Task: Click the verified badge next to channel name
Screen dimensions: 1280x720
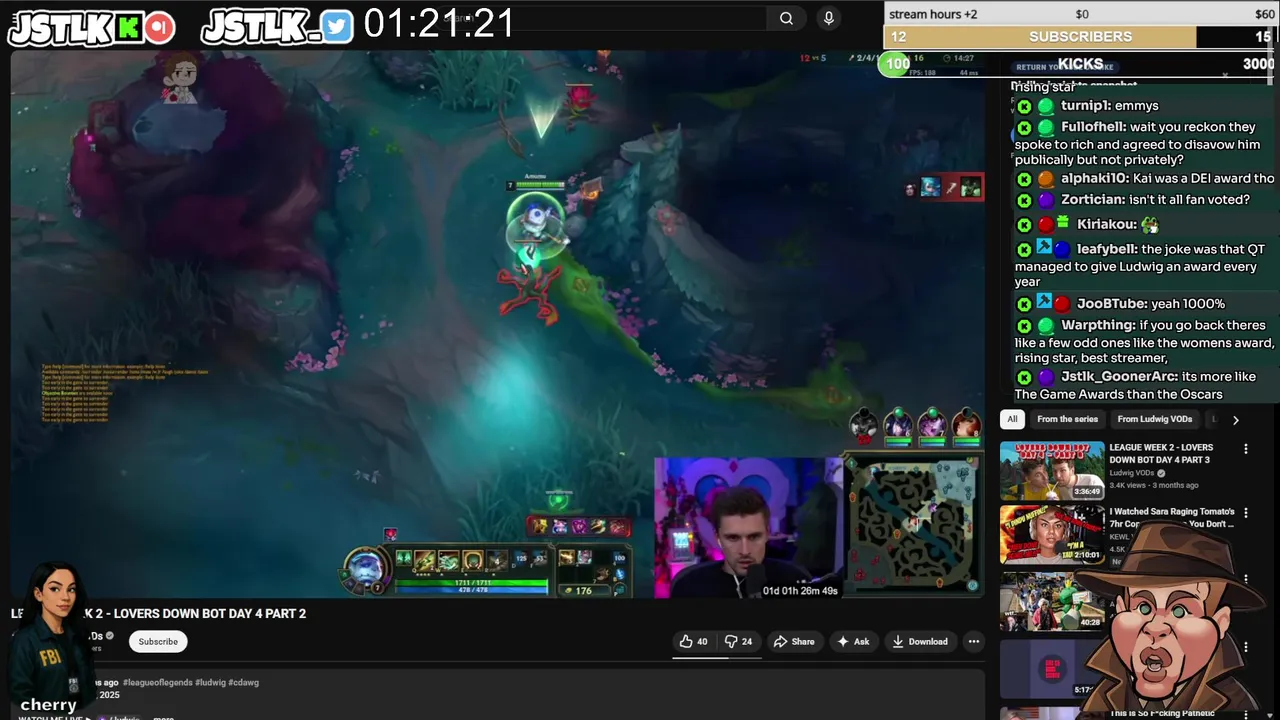Action: point(110,636)
